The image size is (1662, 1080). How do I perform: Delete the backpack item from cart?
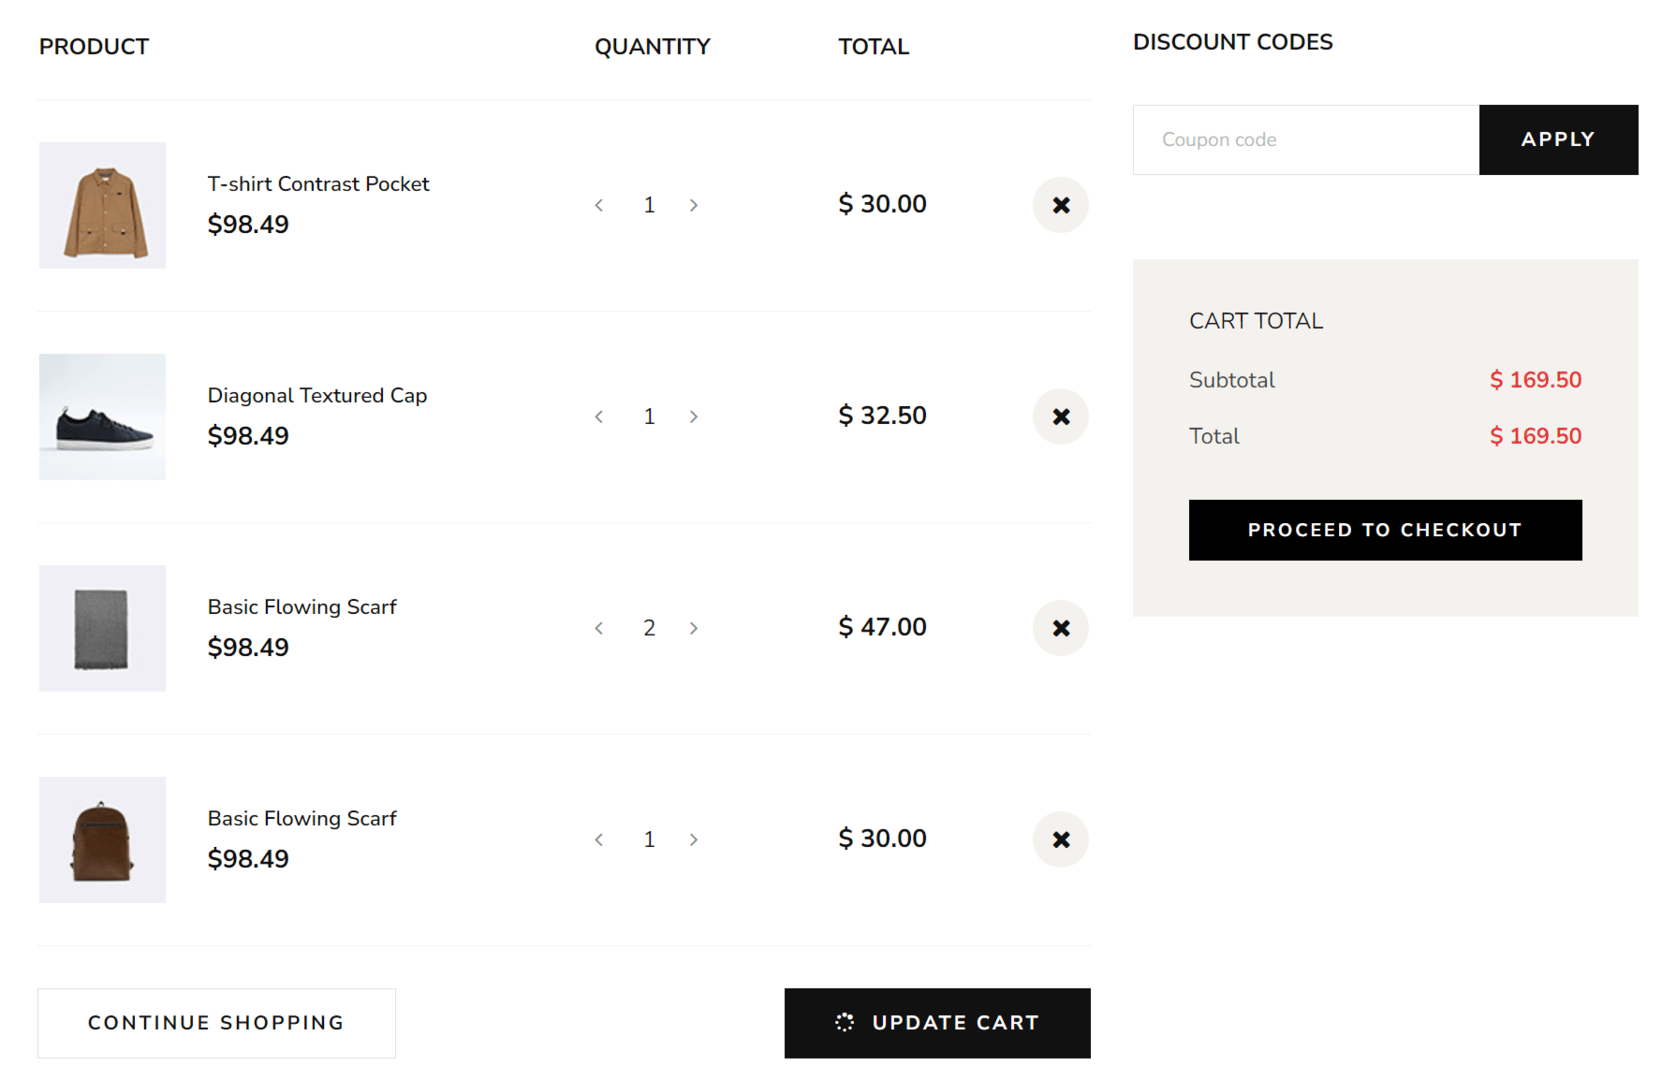click(1060, 839)
